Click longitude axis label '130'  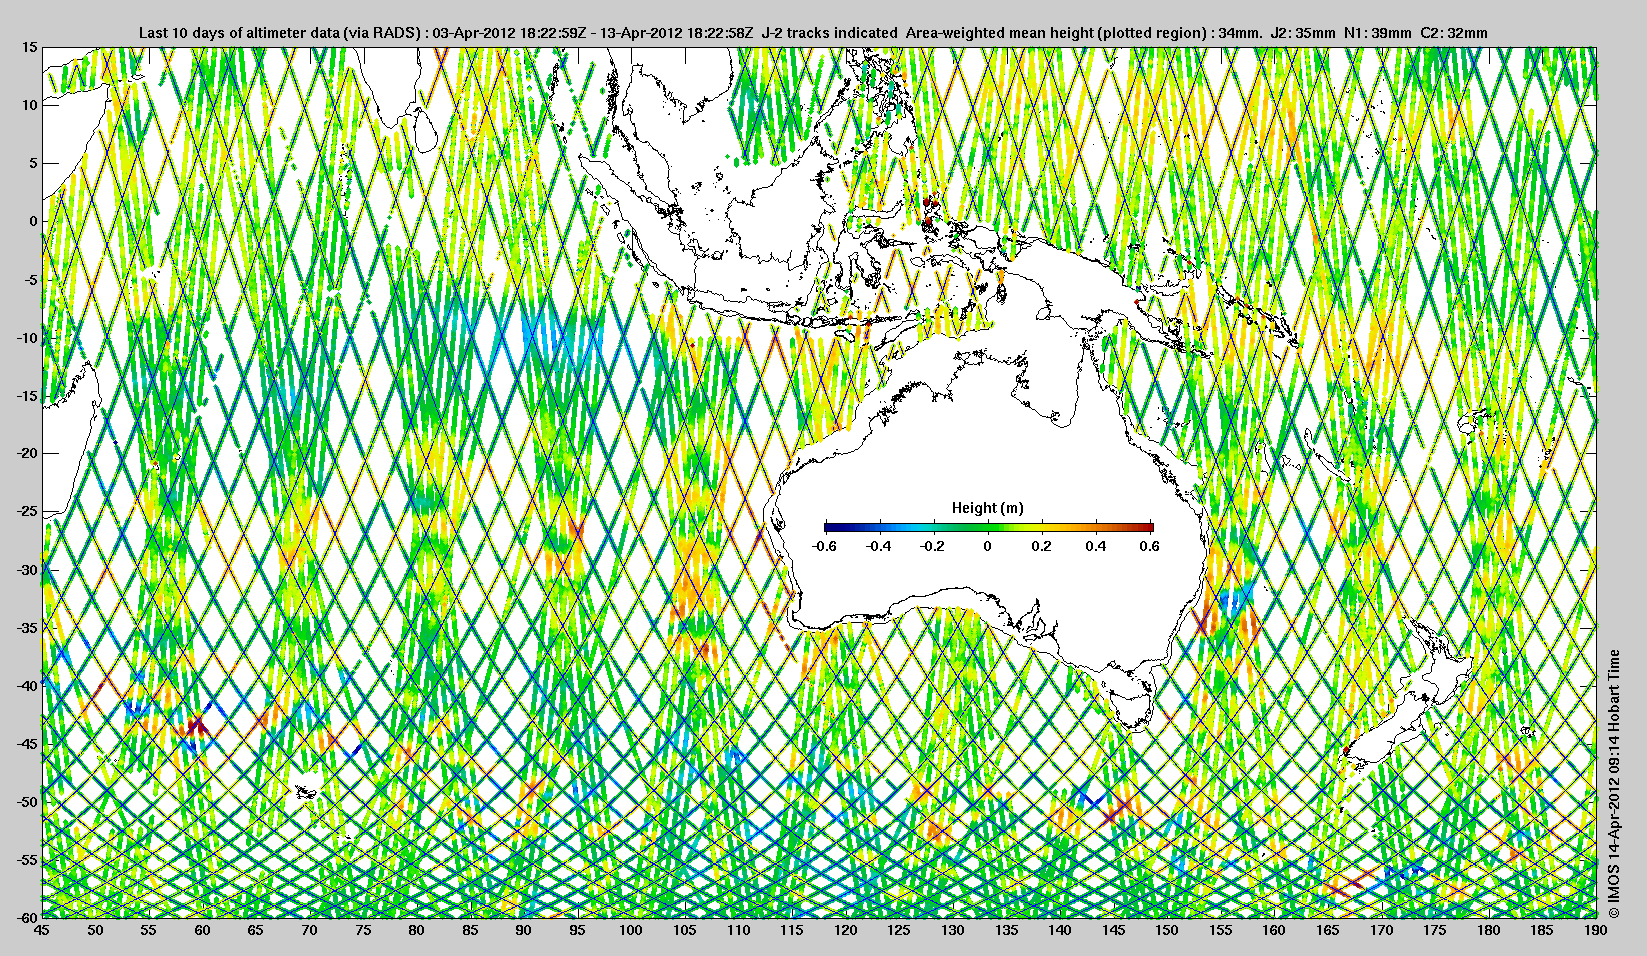click(x=953, y=930)
